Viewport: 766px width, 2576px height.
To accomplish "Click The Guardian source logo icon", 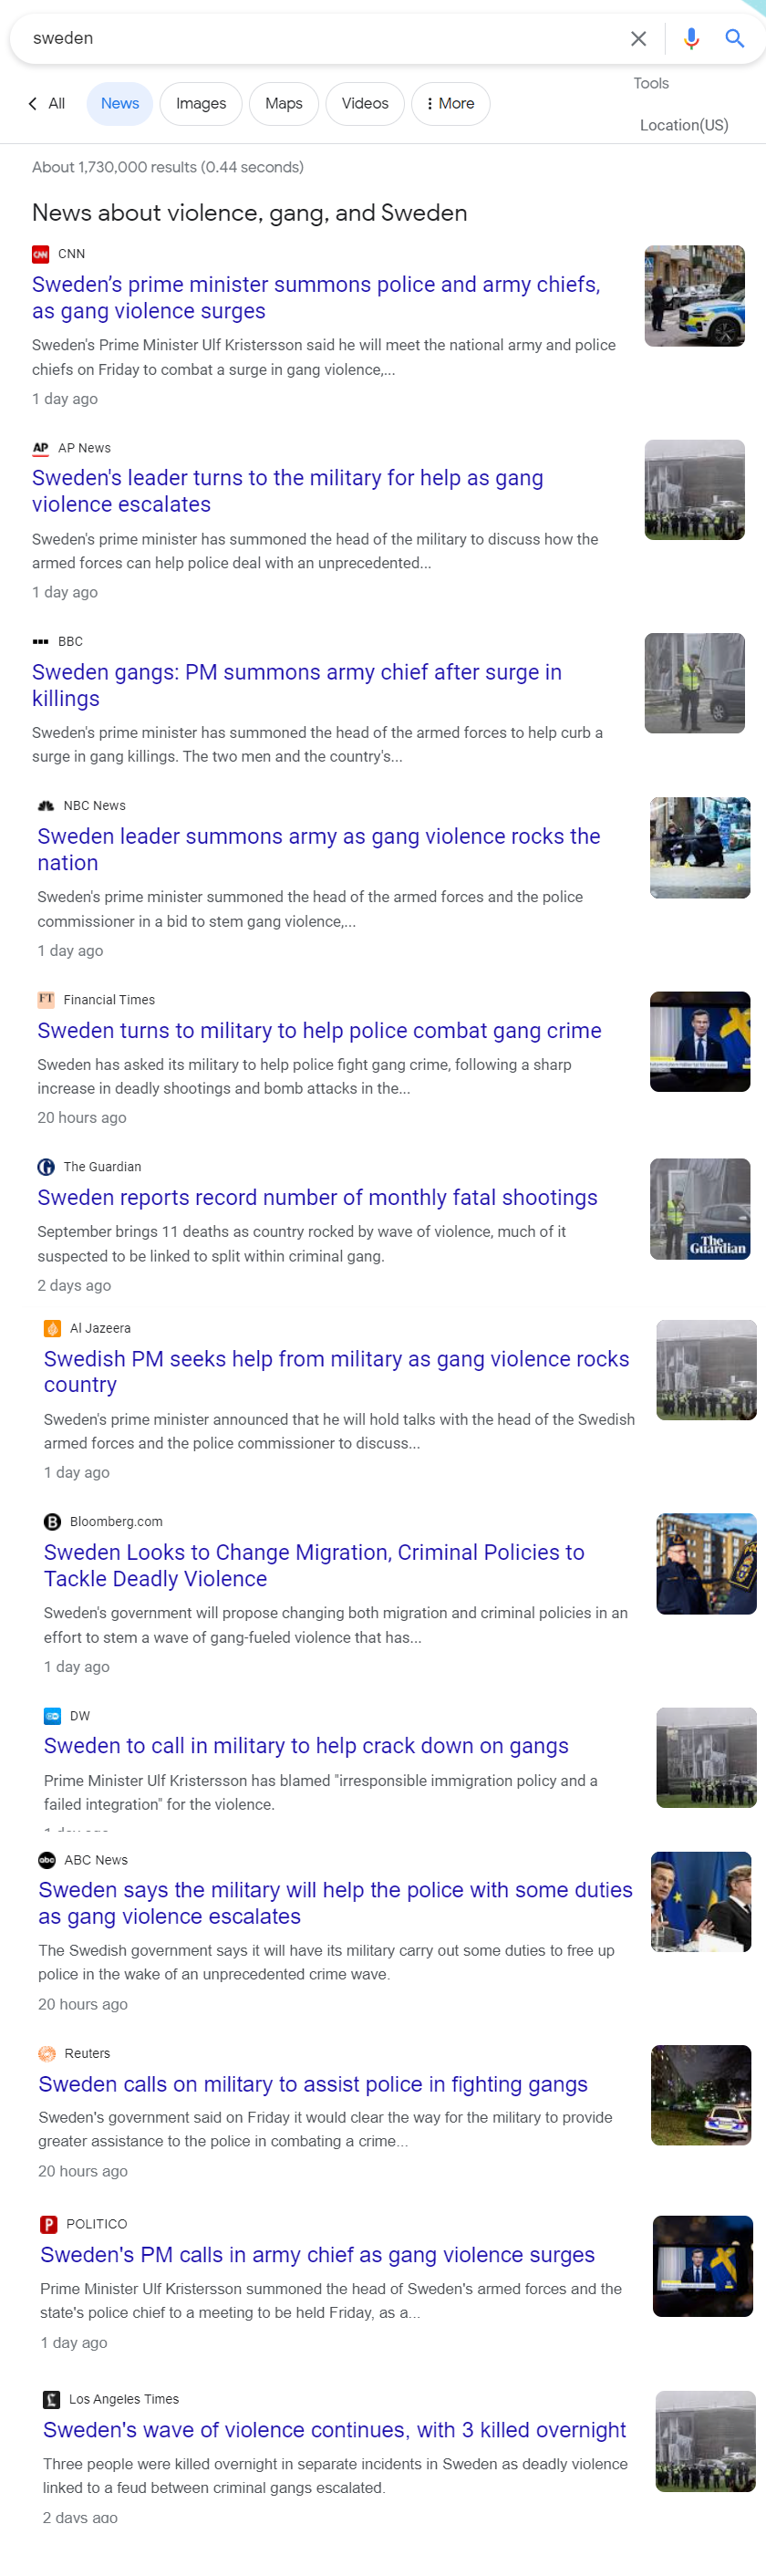I will pyautogui.click(x=46, y=1166).
